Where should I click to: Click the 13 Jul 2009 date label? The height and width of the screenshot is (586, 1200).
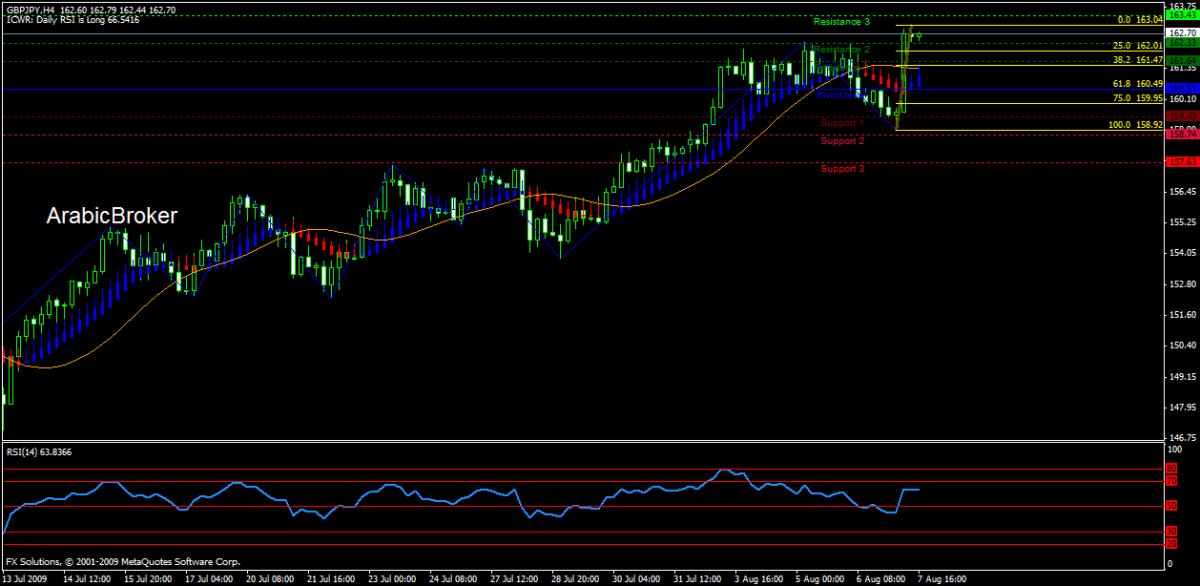(25, 578)
